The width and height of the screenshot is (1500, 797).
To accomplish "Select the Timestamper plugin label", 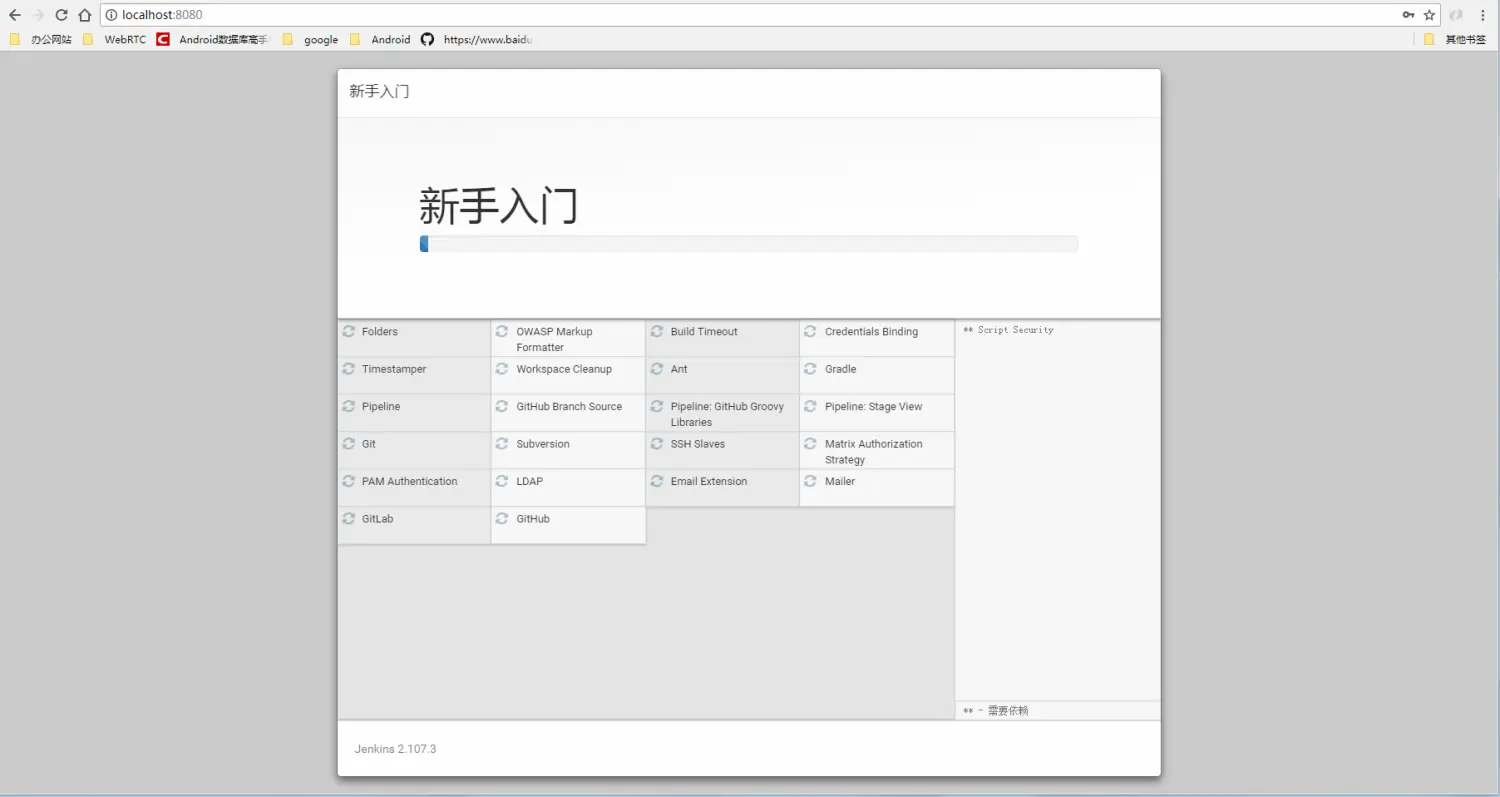I will tap(394, 370).
